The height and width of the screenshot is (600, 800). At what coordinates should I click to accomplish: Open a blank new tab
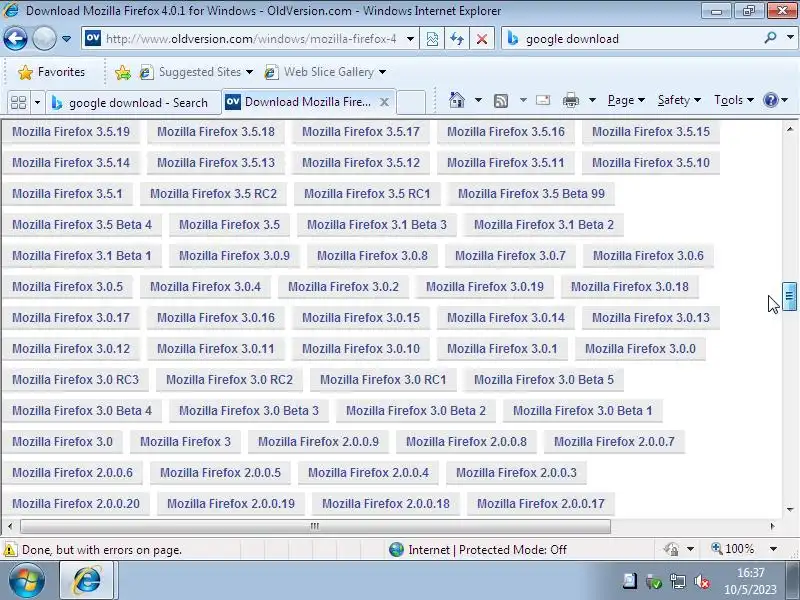(411, 102)
